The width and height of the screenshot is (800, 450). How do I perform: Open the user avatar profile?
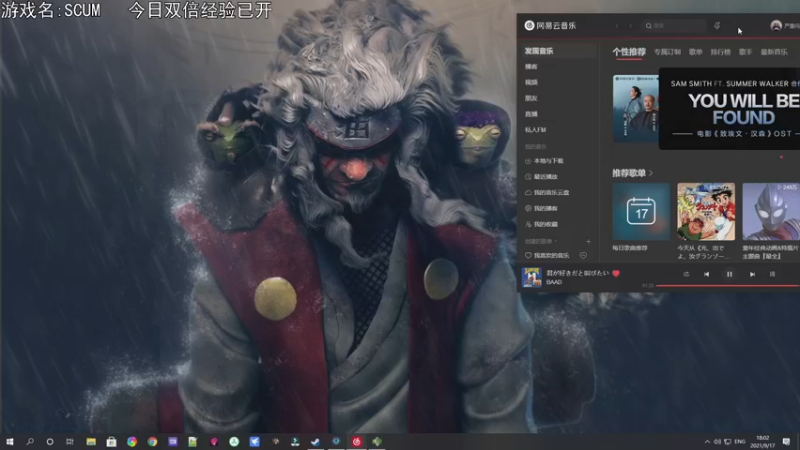776,26
